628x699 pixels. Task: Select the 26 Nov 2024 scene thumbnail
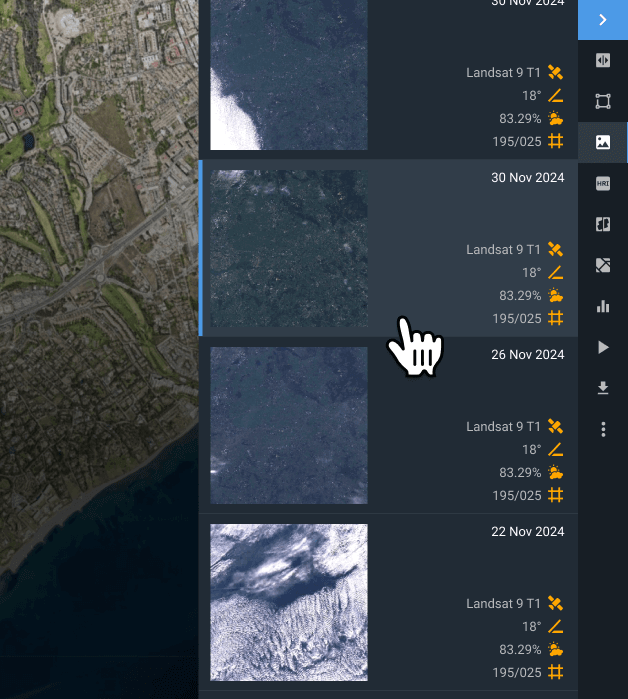(x=289, y=425)
